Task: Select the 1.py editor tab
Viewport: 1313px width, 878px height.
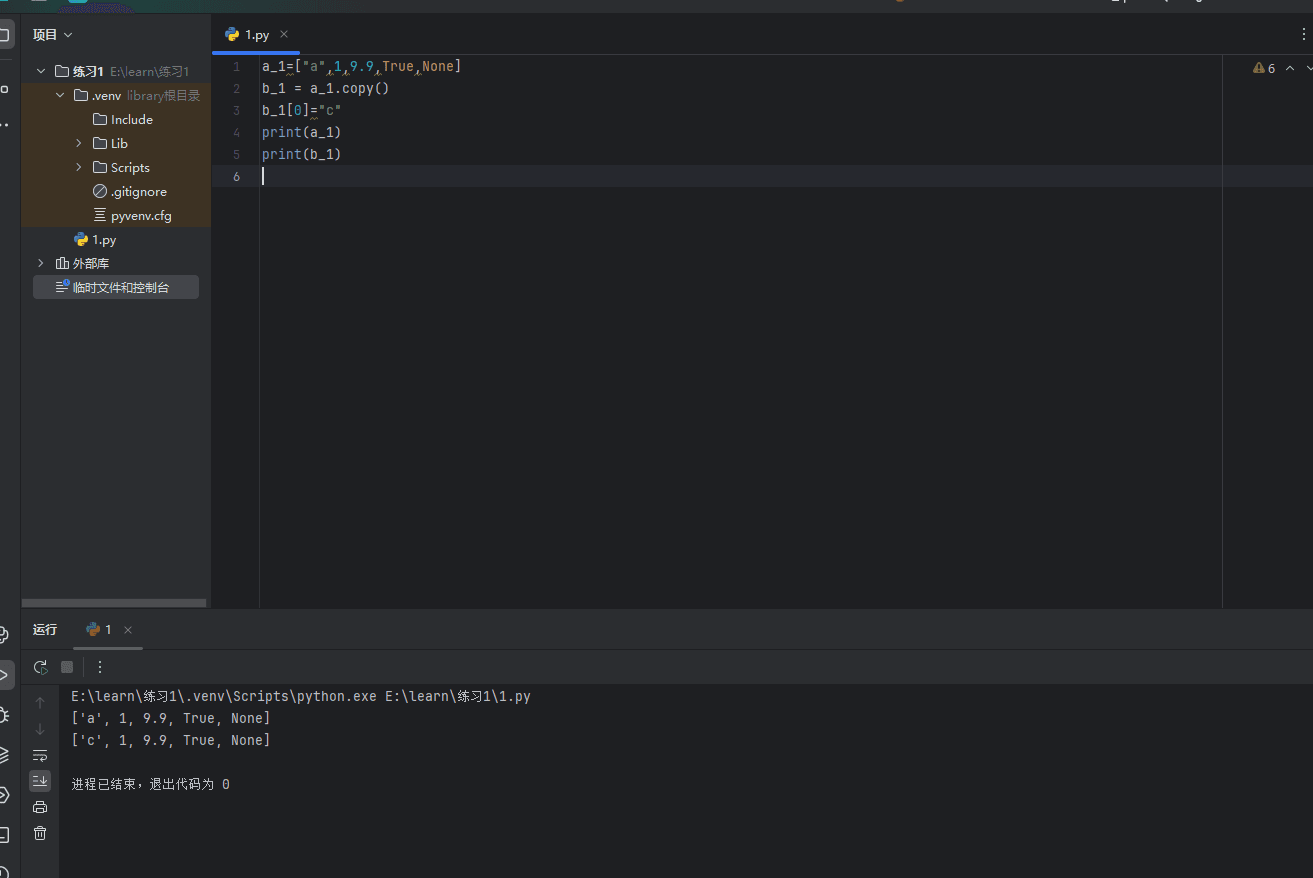Action: pos(256,35)
